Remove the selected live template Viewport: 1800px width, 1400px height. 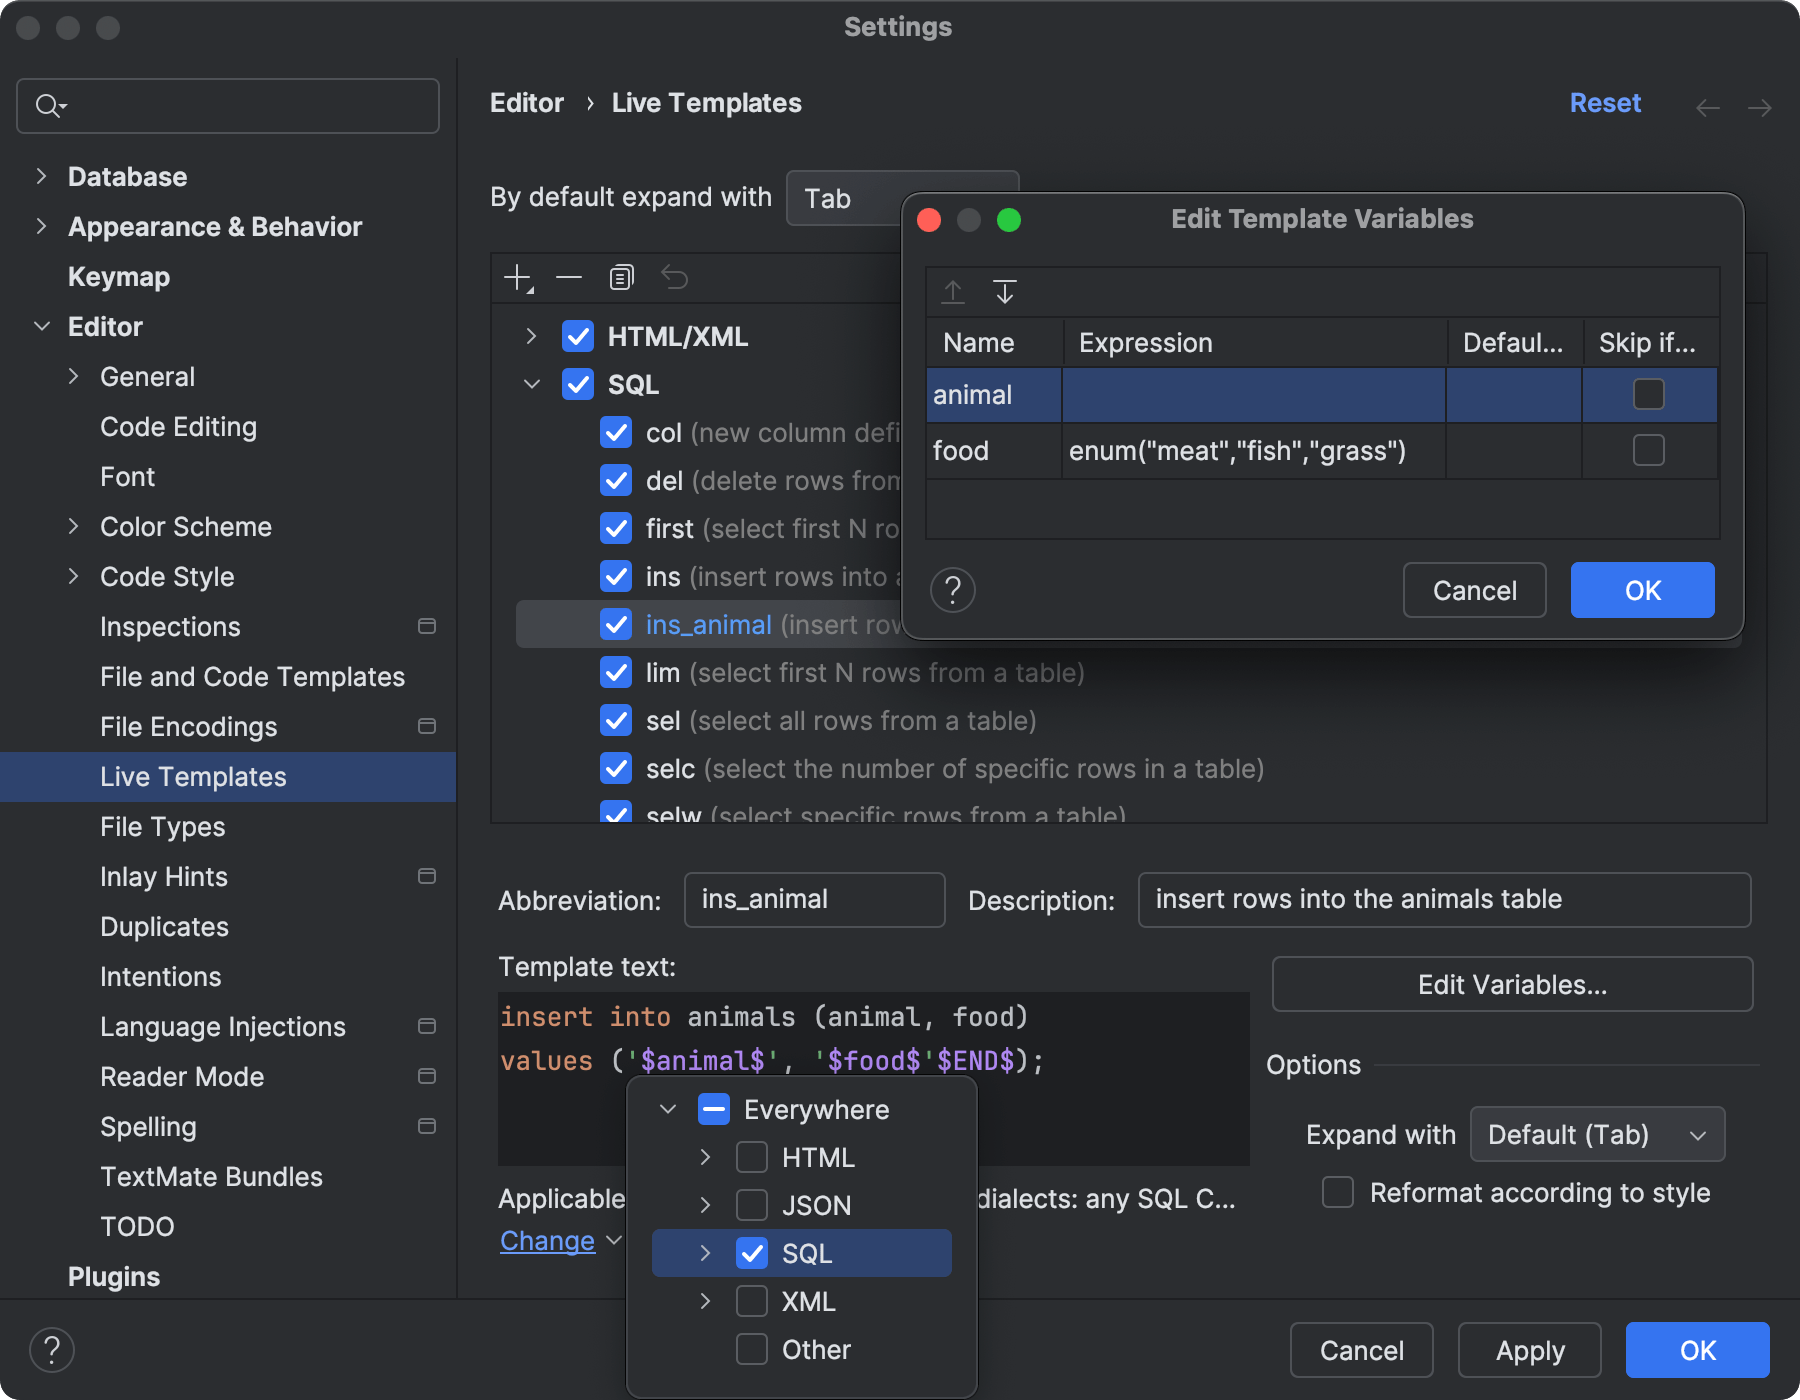pos(569,277)
